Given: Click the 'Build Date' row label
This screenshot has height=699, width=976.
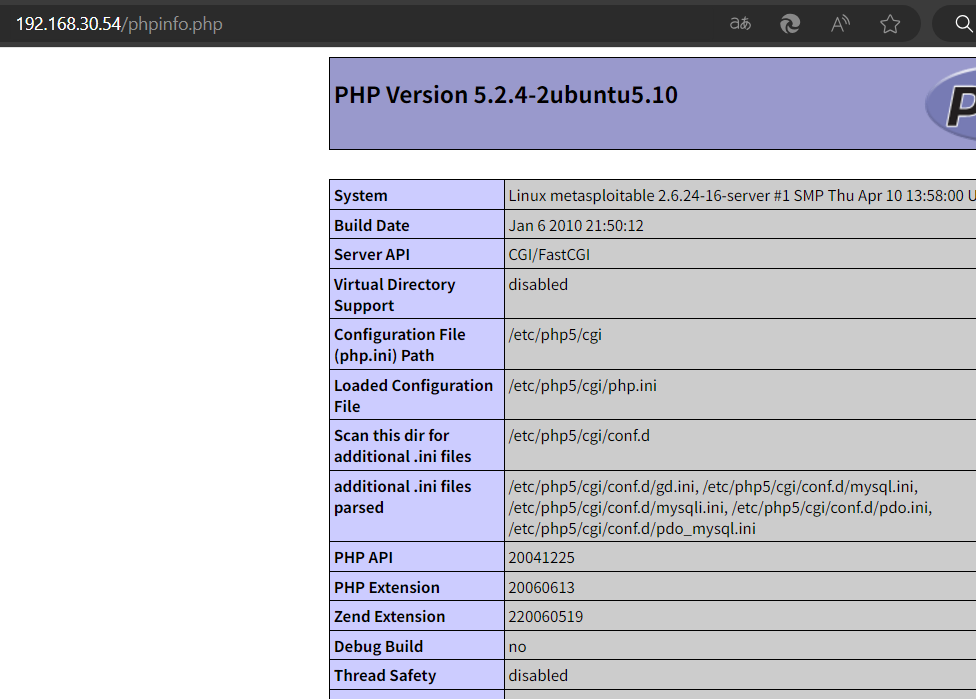Looking at the screenshot, I should (x=372, y=225).
